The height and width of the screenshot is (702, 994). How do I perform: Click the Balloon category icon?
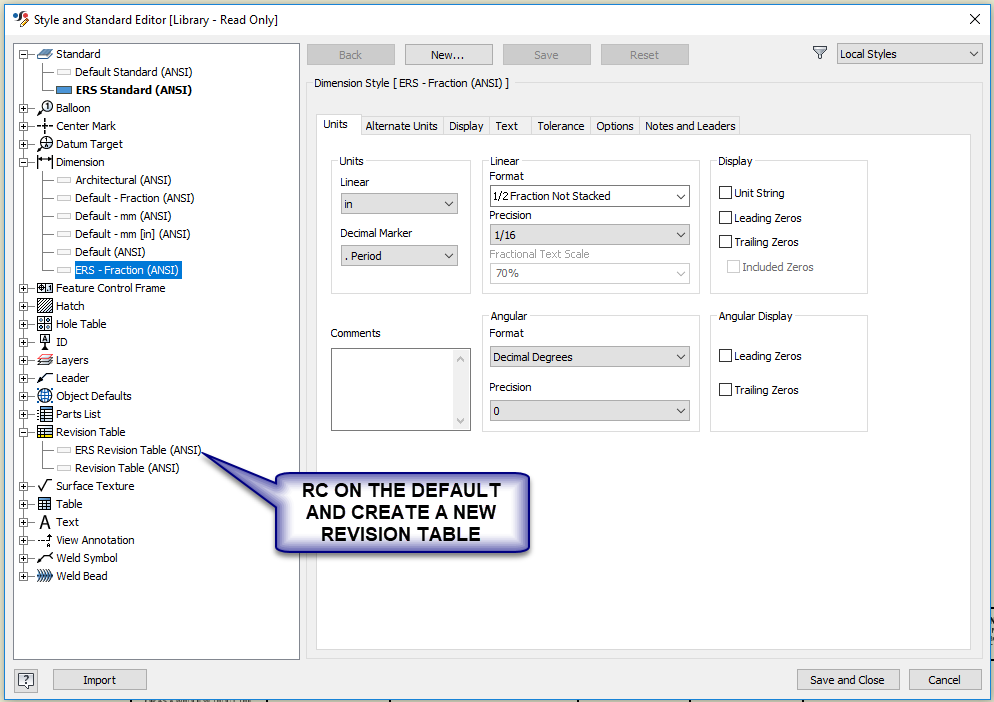[x=44, y=108]
